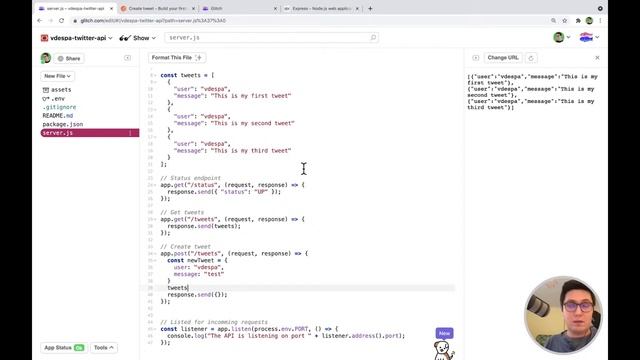Switch to the 'Express - Node.js' browser tab

pos(321,8)
